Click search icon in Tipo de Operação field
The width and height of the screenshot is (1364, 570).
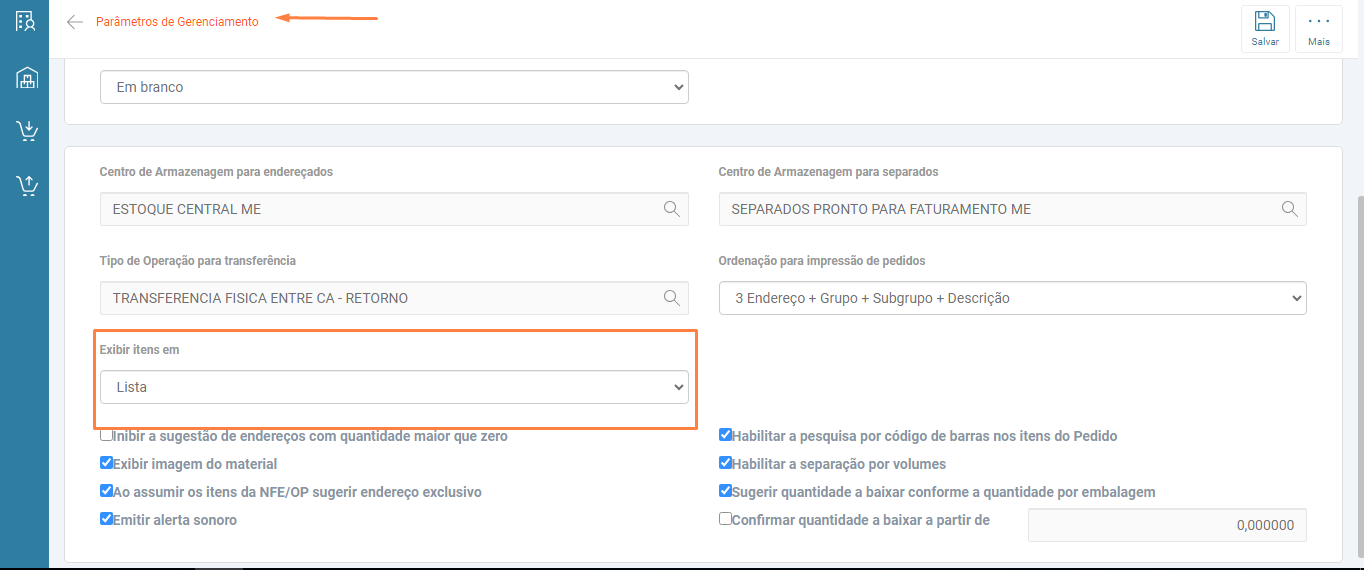coord(671,298)
